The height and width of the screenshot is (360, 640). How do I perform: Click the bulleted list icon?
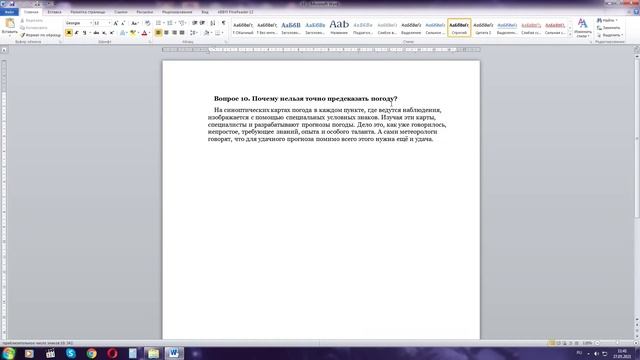click(159, 23)
